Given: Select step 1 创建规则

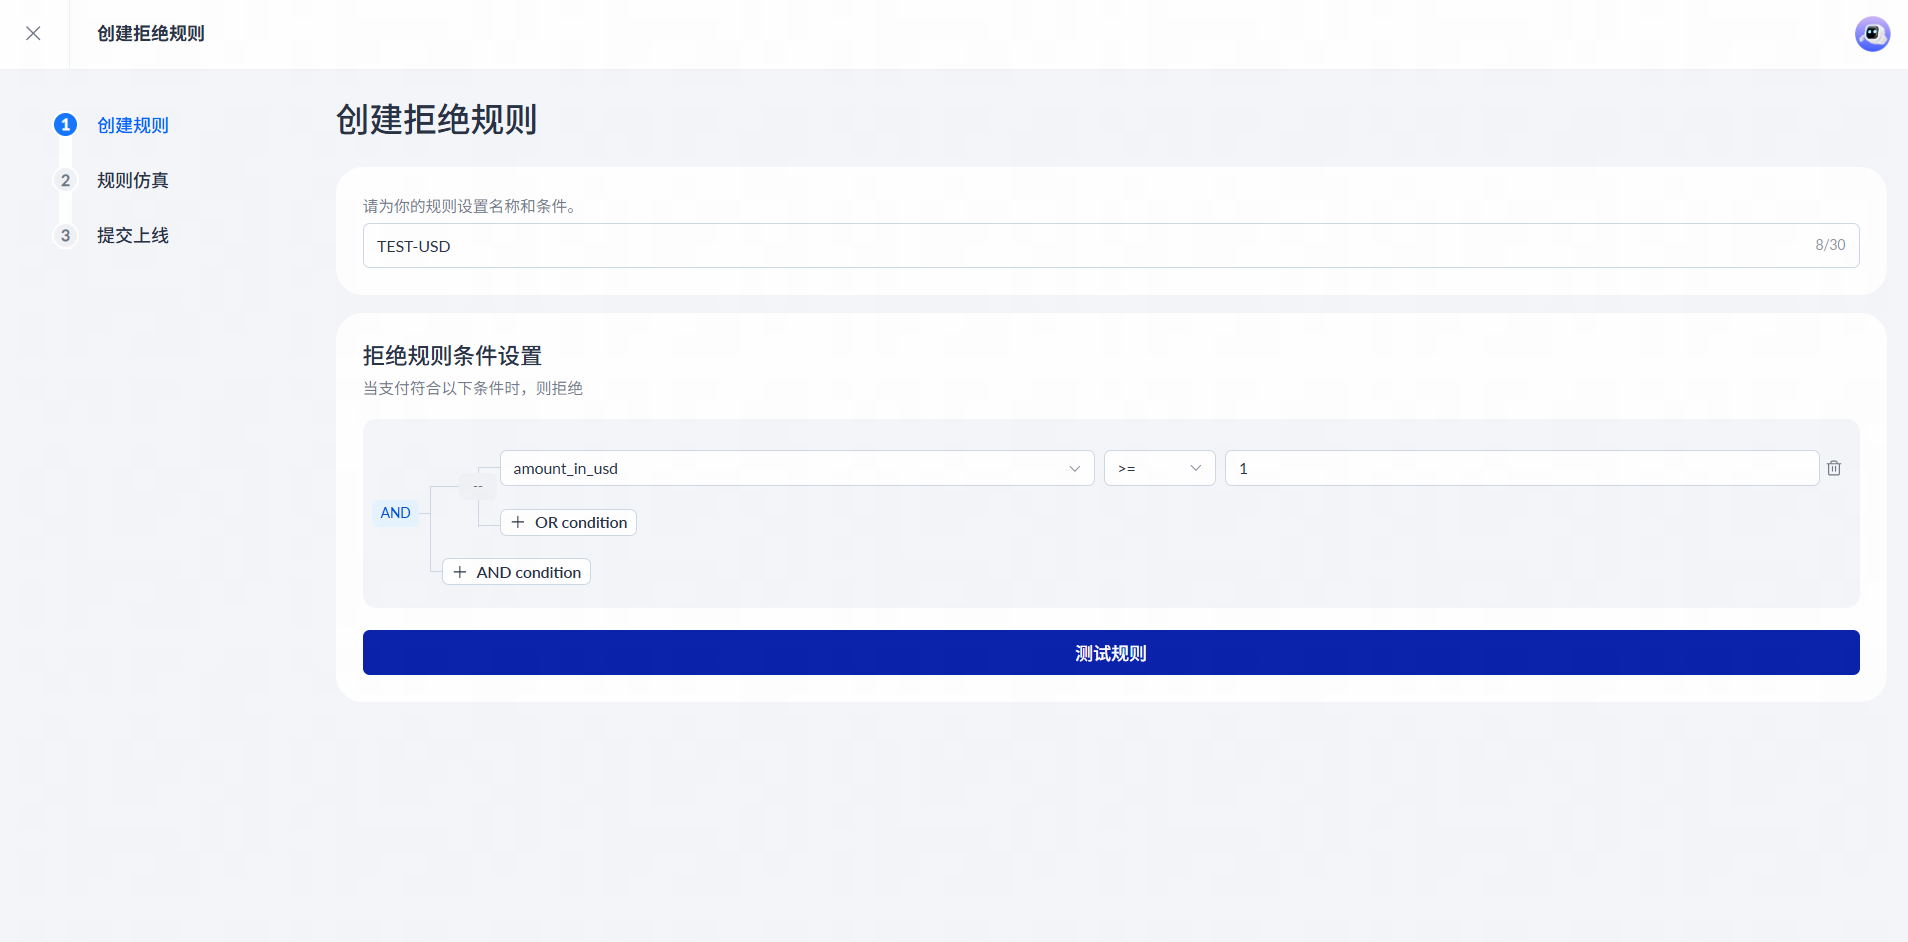Looking at the screenshot, I should click(x=133, y=125).
